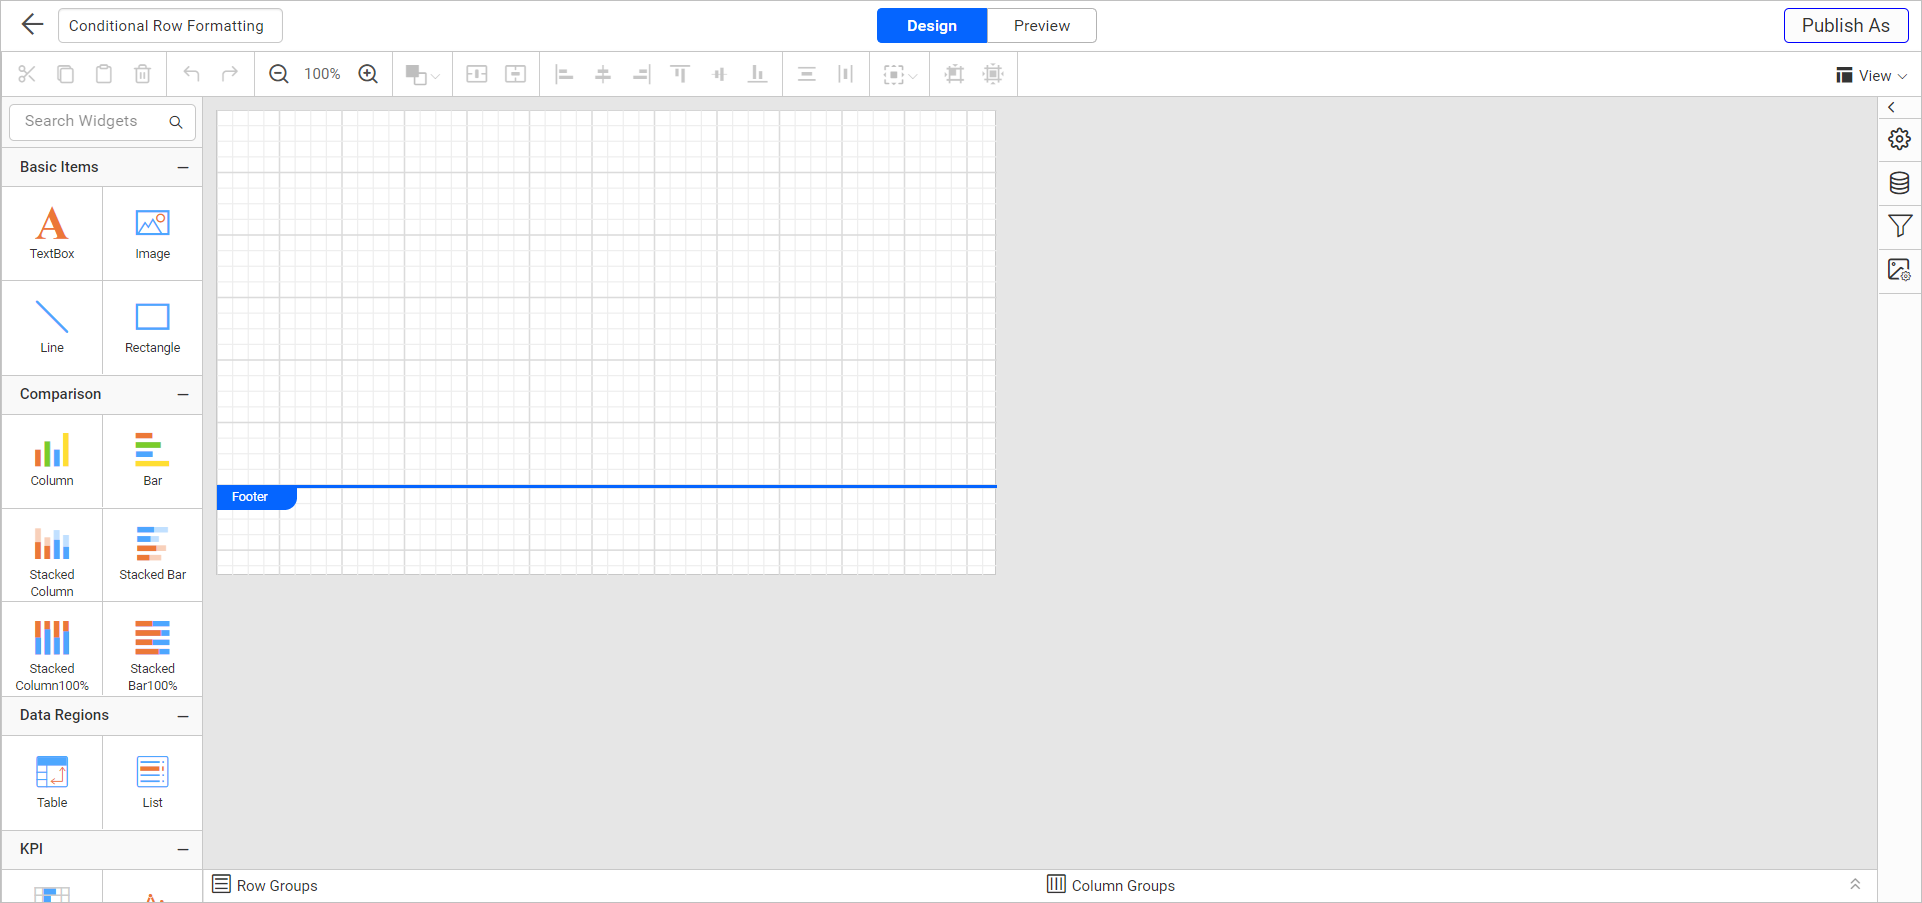Viewport: 1922px width, 903px height.
Task: Select the Column chart widget
Action: 52,461
